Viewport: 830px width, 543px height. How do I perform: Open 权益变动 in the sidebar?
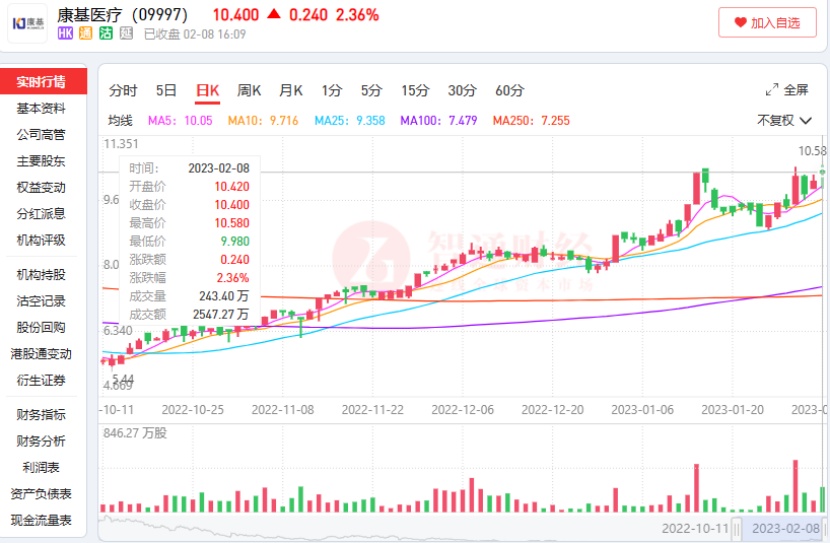coord(41,187)
